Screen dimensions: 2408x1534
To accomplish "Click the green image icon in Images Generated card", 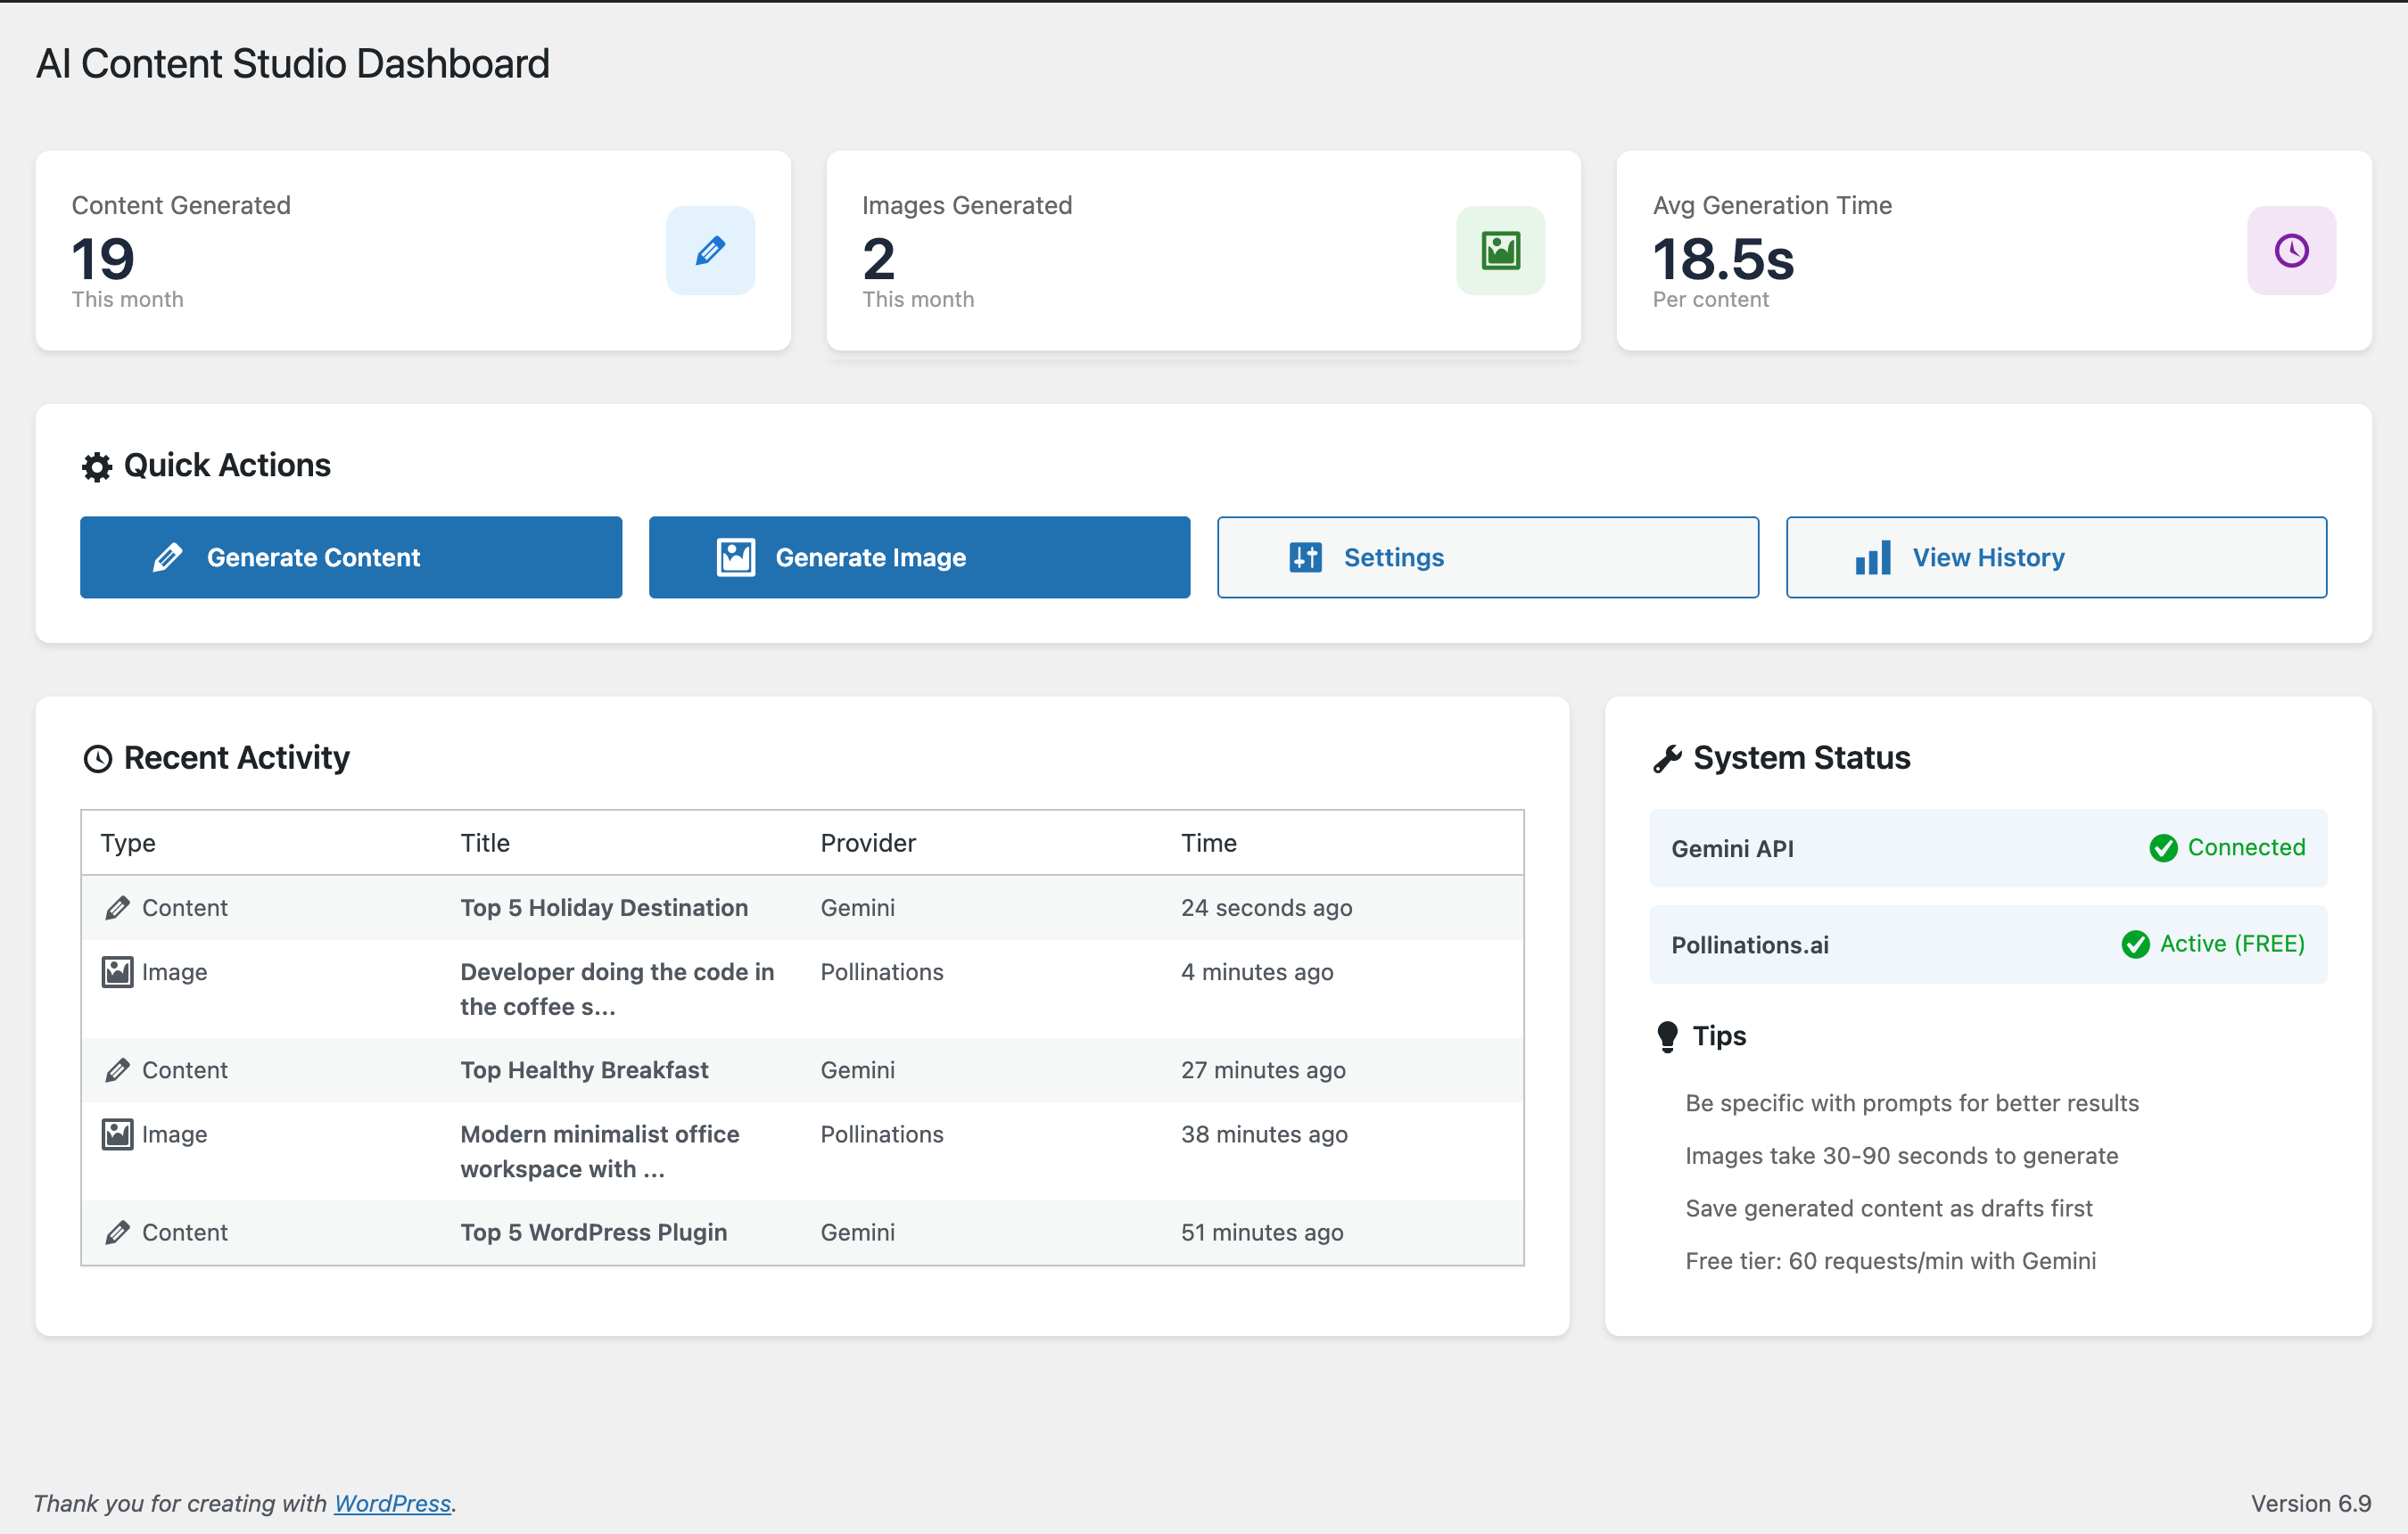I will pos(1500,250).
